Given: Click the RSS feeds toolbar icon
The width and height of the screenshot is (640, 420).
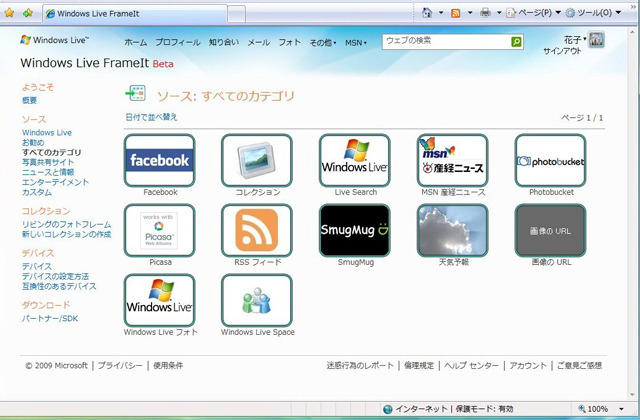Looking at the screenshot, I should [456, 13].
